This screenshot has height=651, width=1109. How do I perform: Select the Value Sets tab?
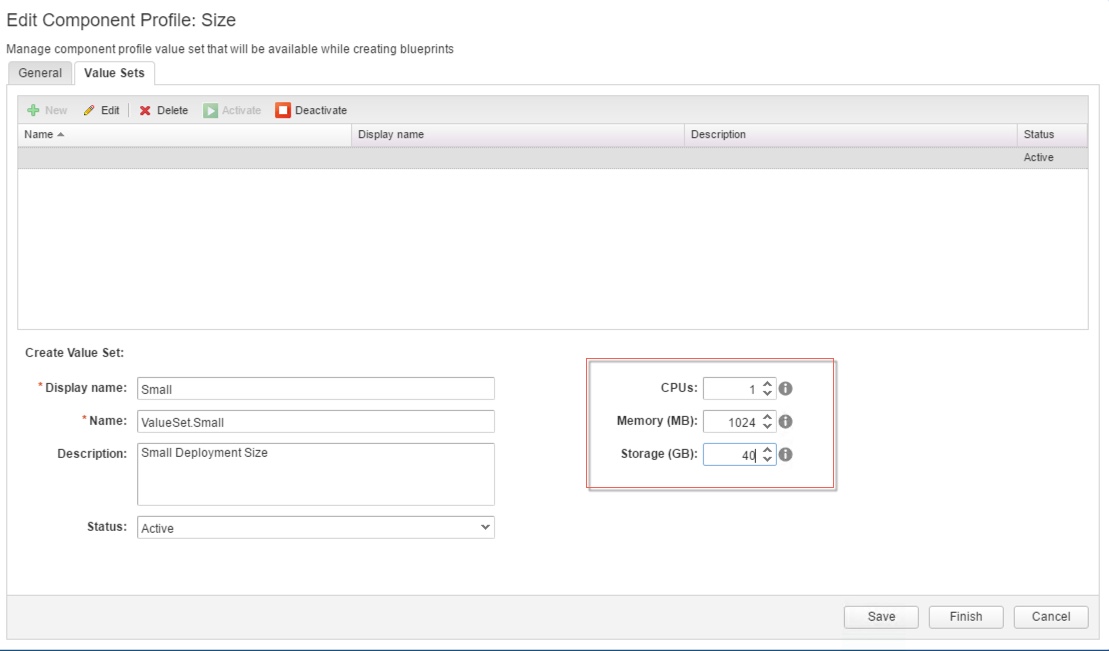pyautogui.click(x=114, y=73)
